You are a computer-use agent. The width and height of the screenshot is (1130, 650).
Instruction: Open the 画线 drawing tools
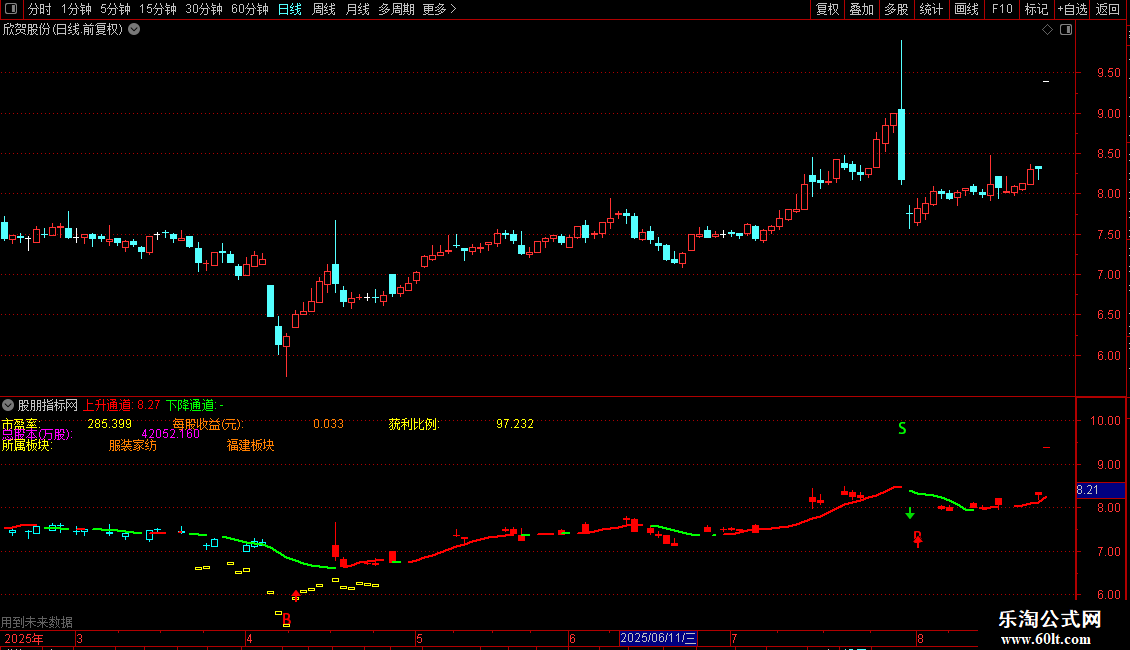966,9
